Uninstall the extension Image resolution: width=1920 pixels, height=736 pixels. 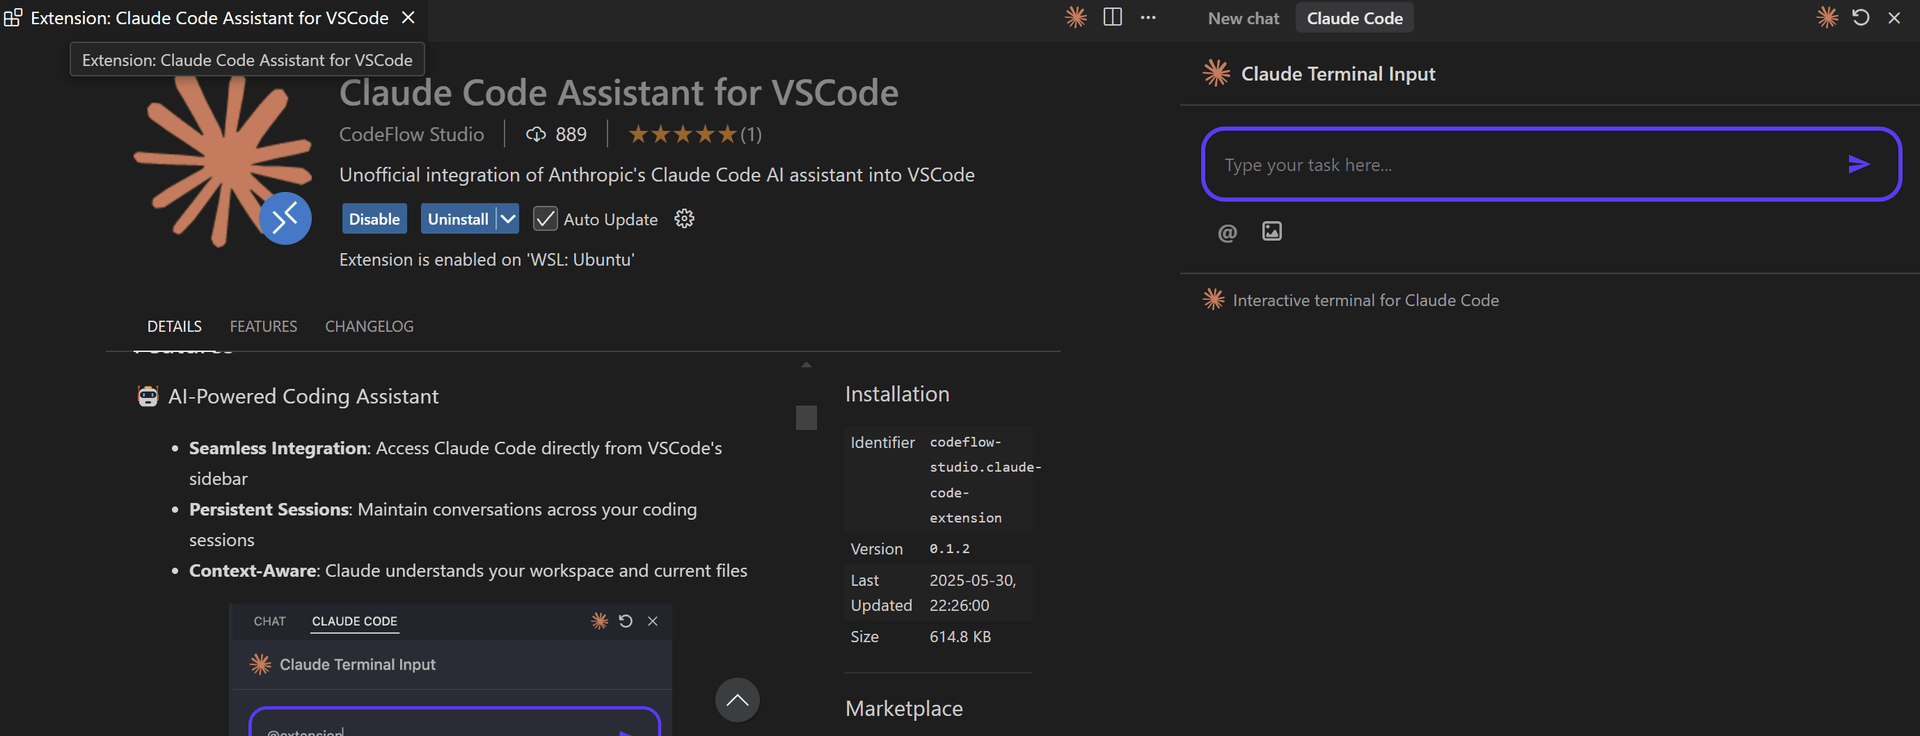[x=458, y=219]
